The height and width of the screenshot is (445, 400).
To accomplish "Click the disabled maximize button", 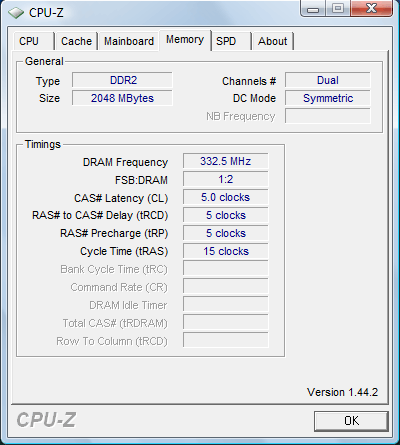I will (x=338, y=9).
